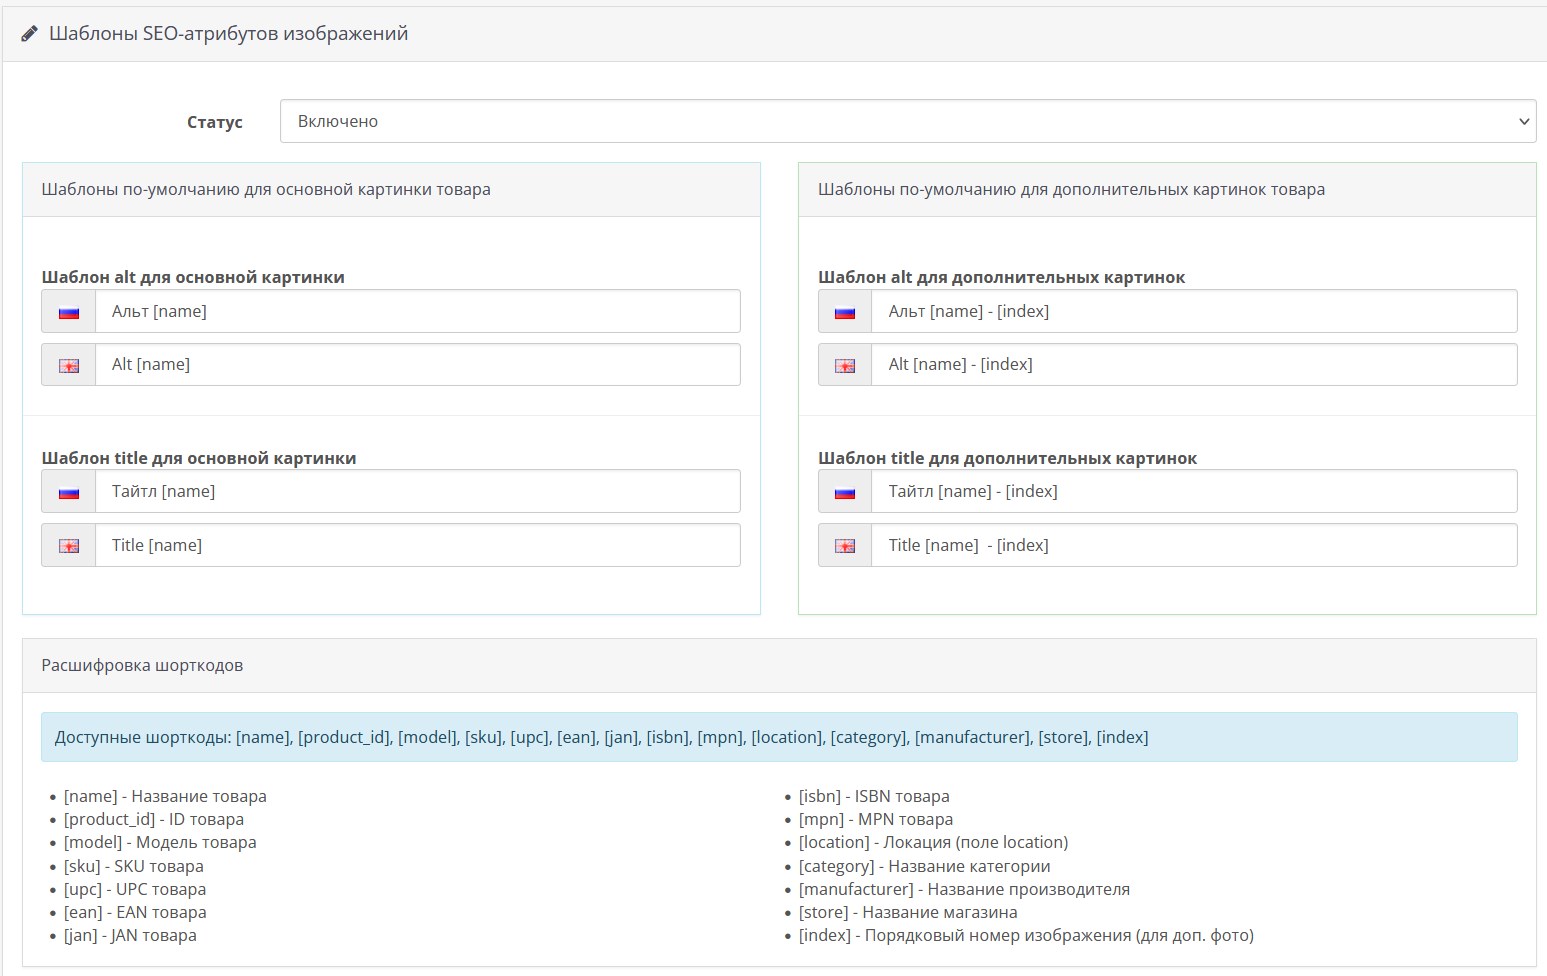Screen dimensions: 1547x976
Task: Select the 'Title [name]' English title input
Action: coord(417,546)
